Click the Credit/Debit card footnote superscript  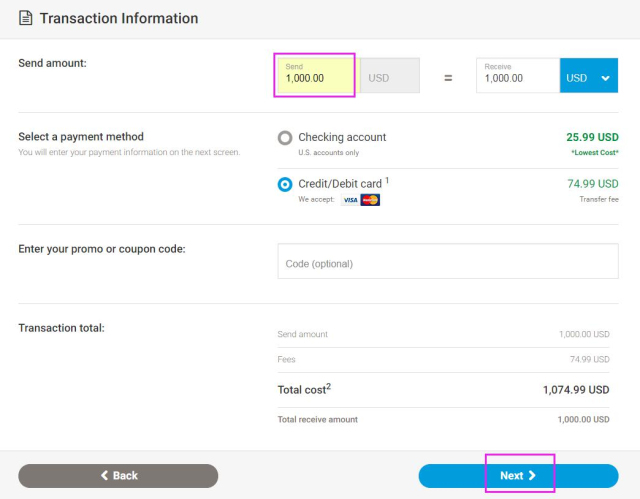click(x=387, y=180)
